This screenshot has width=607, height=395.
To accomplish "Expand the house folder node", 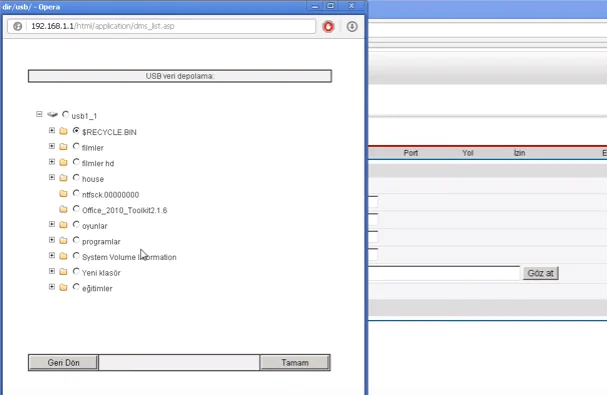I will pos(52,177).
